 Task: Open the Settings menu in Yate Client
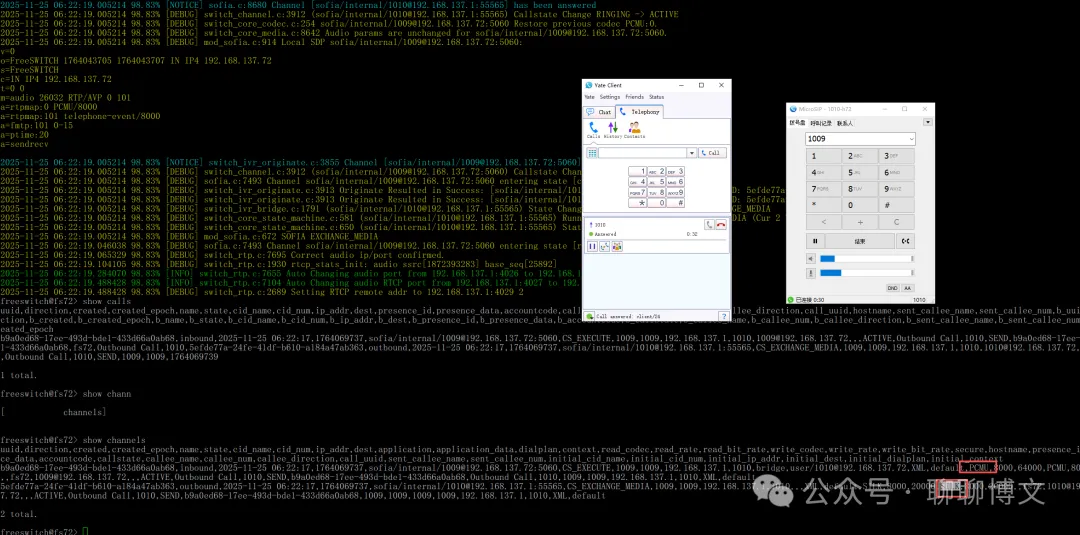pos(610,97)
